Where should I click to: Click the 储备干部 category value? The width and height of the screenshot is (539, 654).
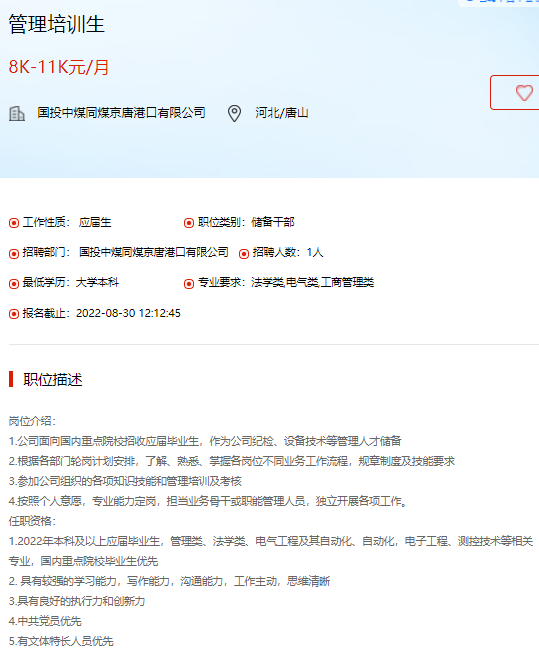click(x=273, y=222)
